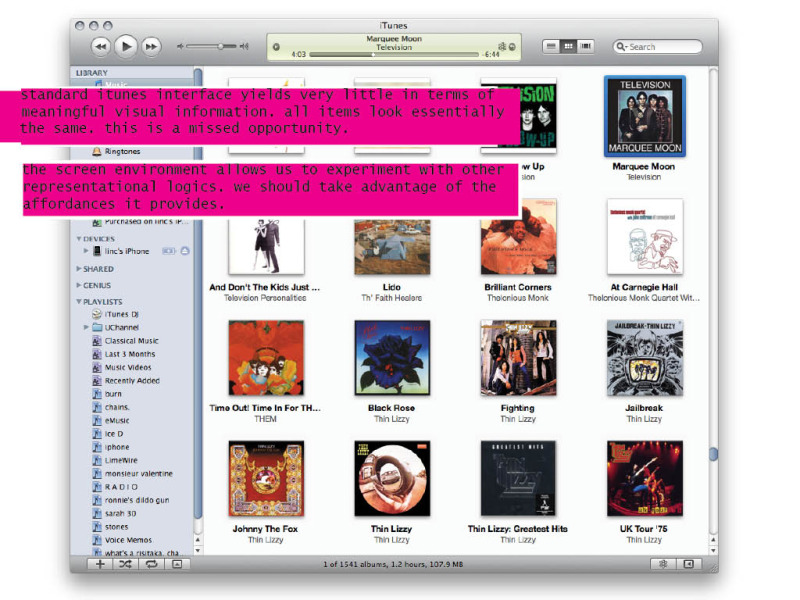The height and width of the screenshot is (600, 800).
Task: Open Last 3 Months smart playlist
Action: [x=124, y=354]
